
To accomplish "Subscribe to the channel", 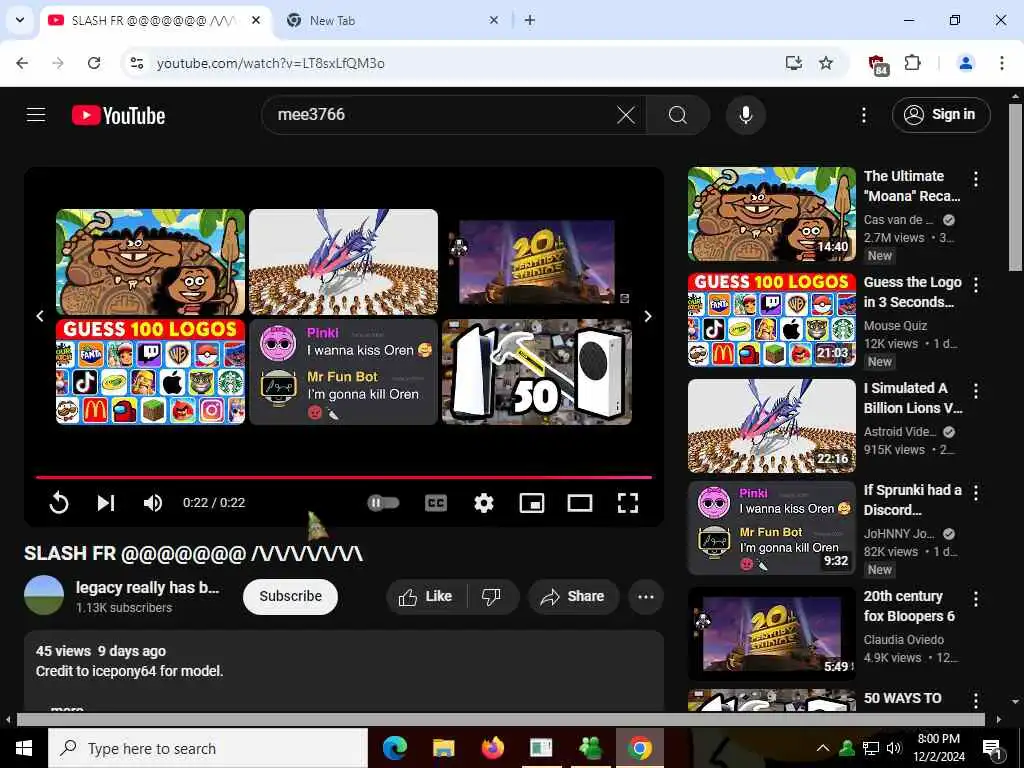I will [x=291, y=596].
